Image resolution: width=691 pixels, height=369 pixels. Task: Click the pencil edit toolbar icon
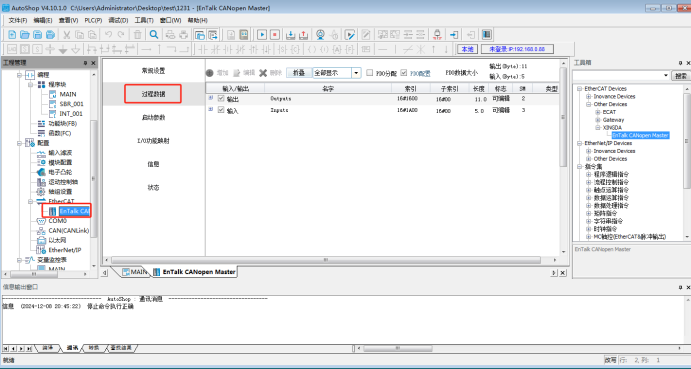[366, 34]
